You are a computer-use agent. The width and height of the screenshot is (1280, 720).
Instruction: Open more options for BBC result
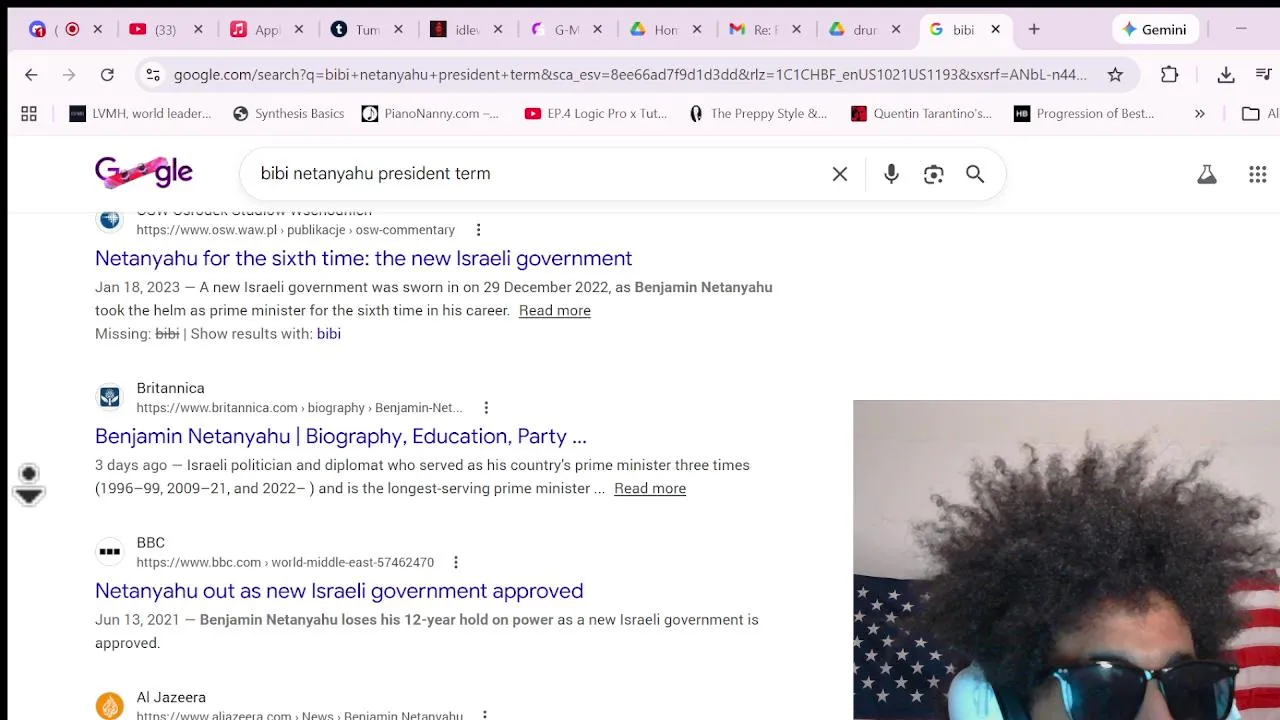455,563
